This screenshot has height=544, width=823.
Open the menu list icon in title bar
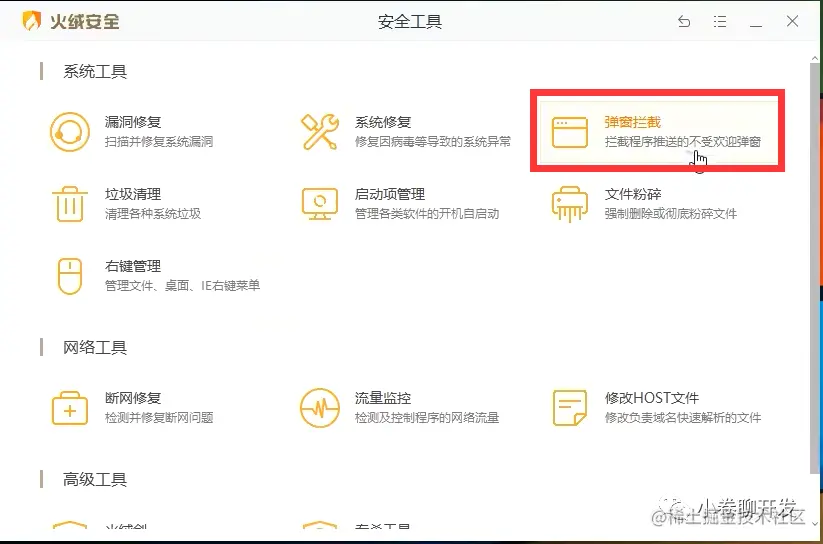(720, 22)
